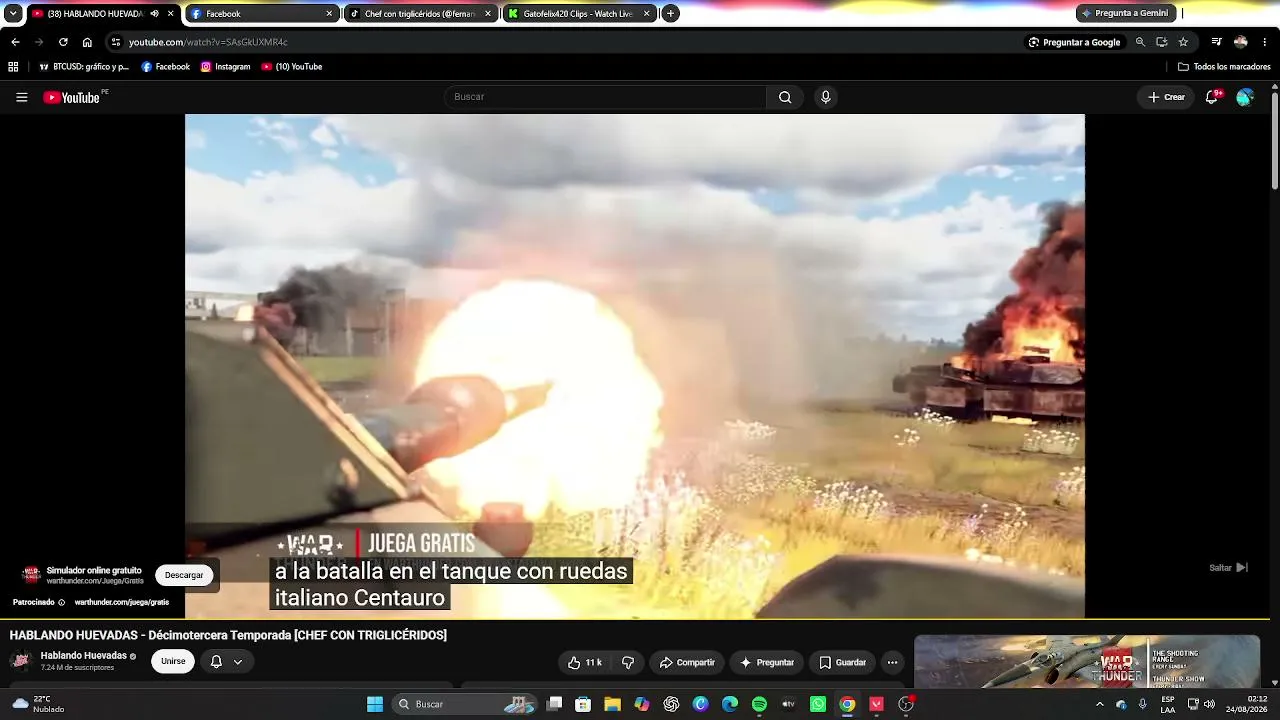Open the YouTube account avatar menu
This screenshot has height=720, width=1280.
coord(1245,97)
